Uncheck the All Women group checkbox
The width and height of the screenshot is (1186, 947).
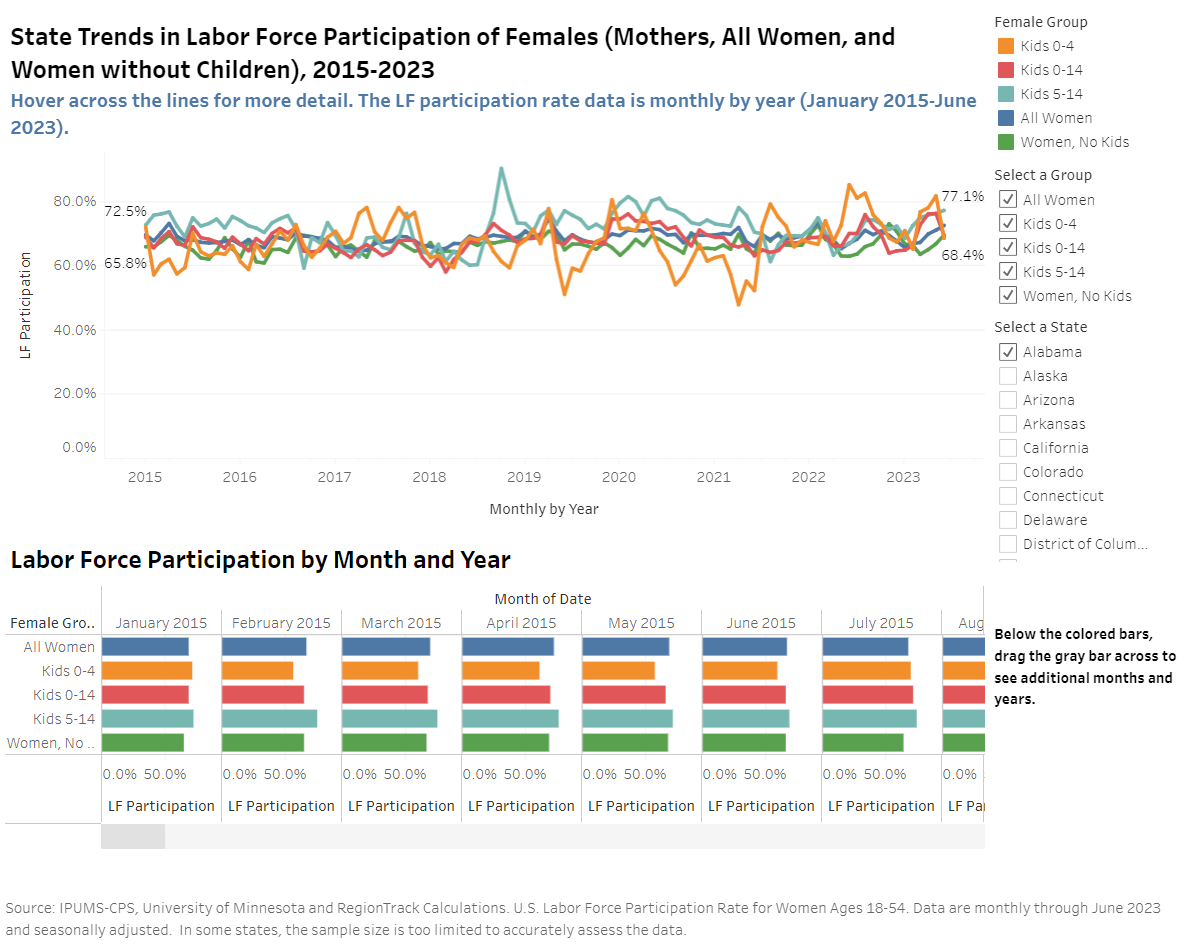1008,200
